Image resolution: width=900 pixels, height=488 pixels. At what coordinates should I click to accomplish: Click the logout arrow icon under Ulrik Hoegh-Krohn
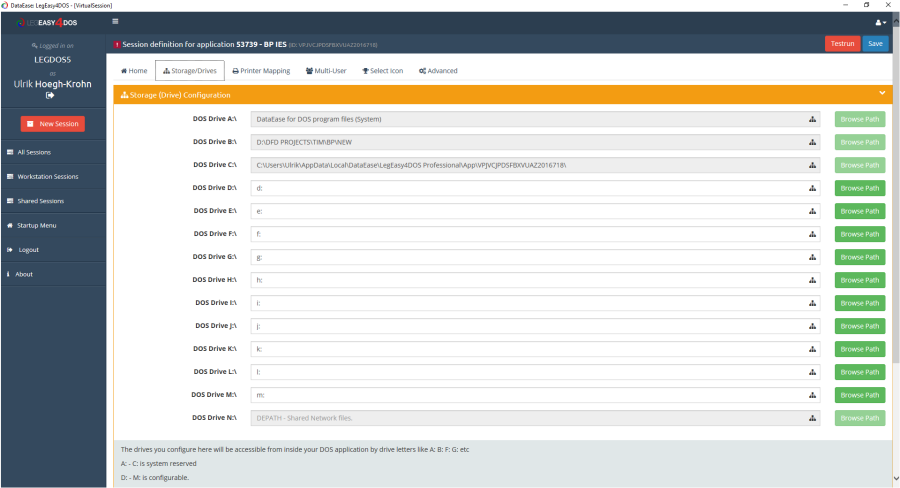(50, 95)
